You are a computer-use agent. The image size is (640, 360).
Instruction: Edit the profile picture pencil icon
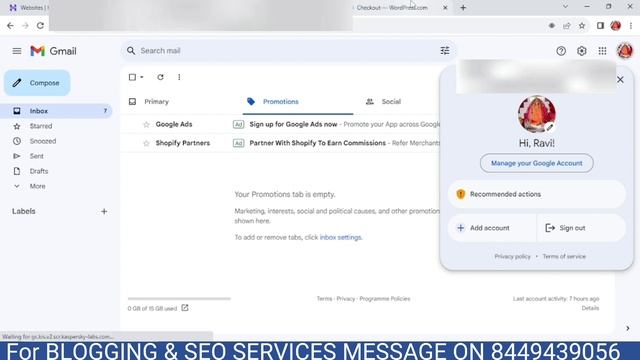point(550,127)
